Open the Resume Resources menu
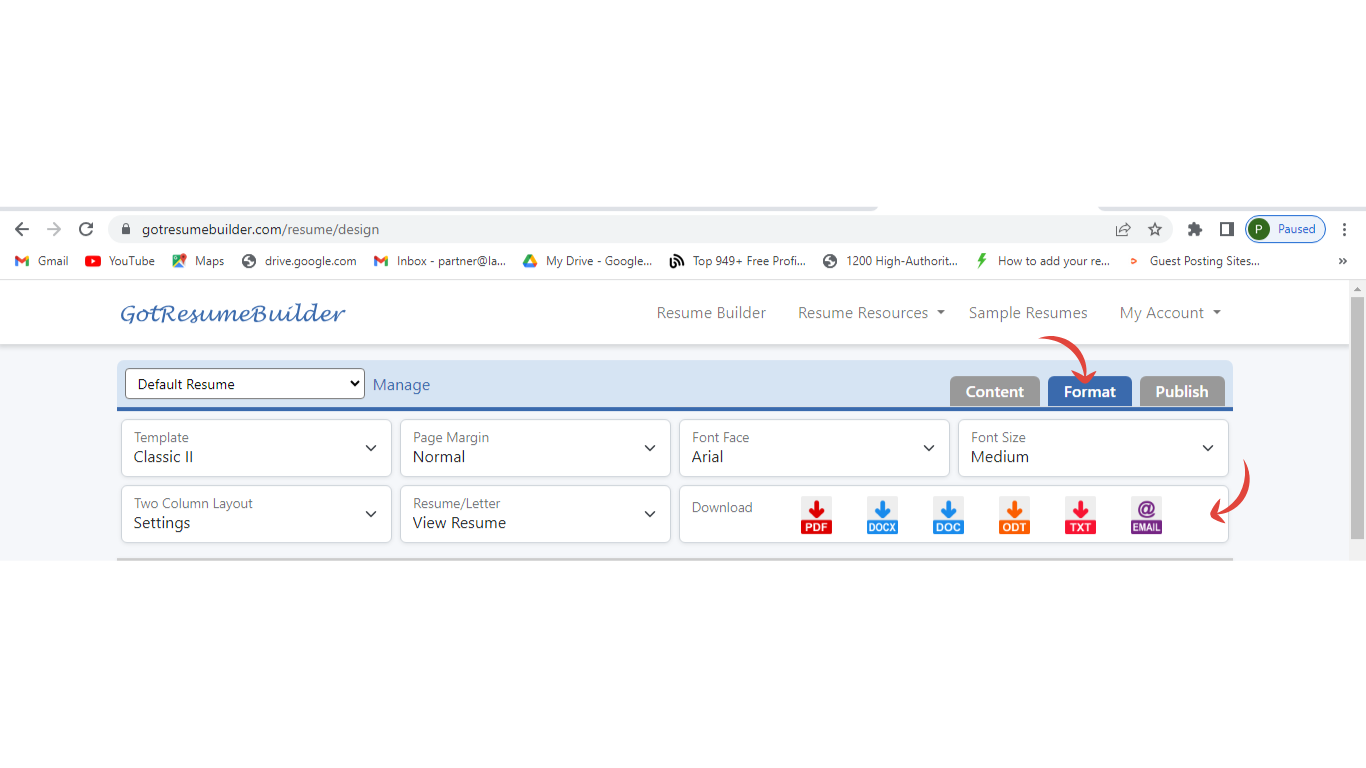Image resolution: width=1366 pixels, height=768 pixels. coord(870,313)
